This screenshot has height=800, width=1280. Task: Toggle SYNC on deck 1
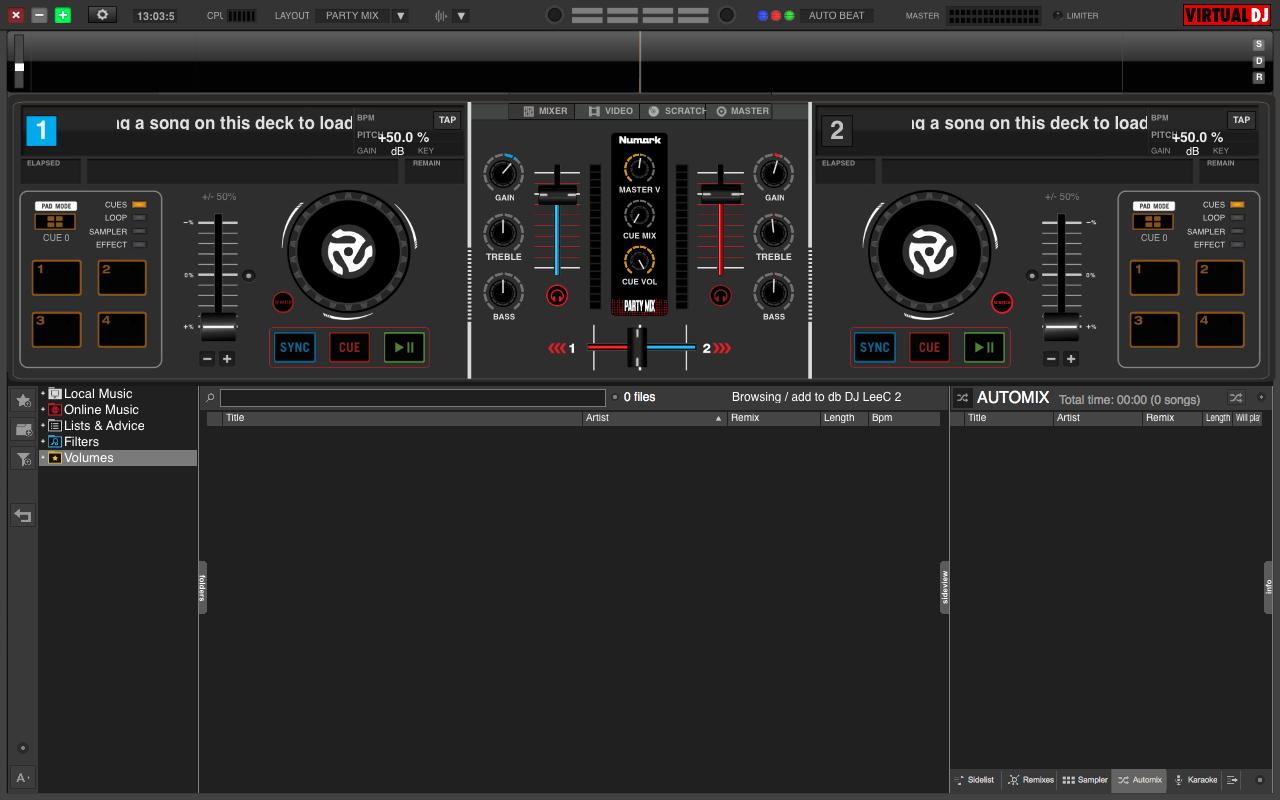(x=295, y=347)
